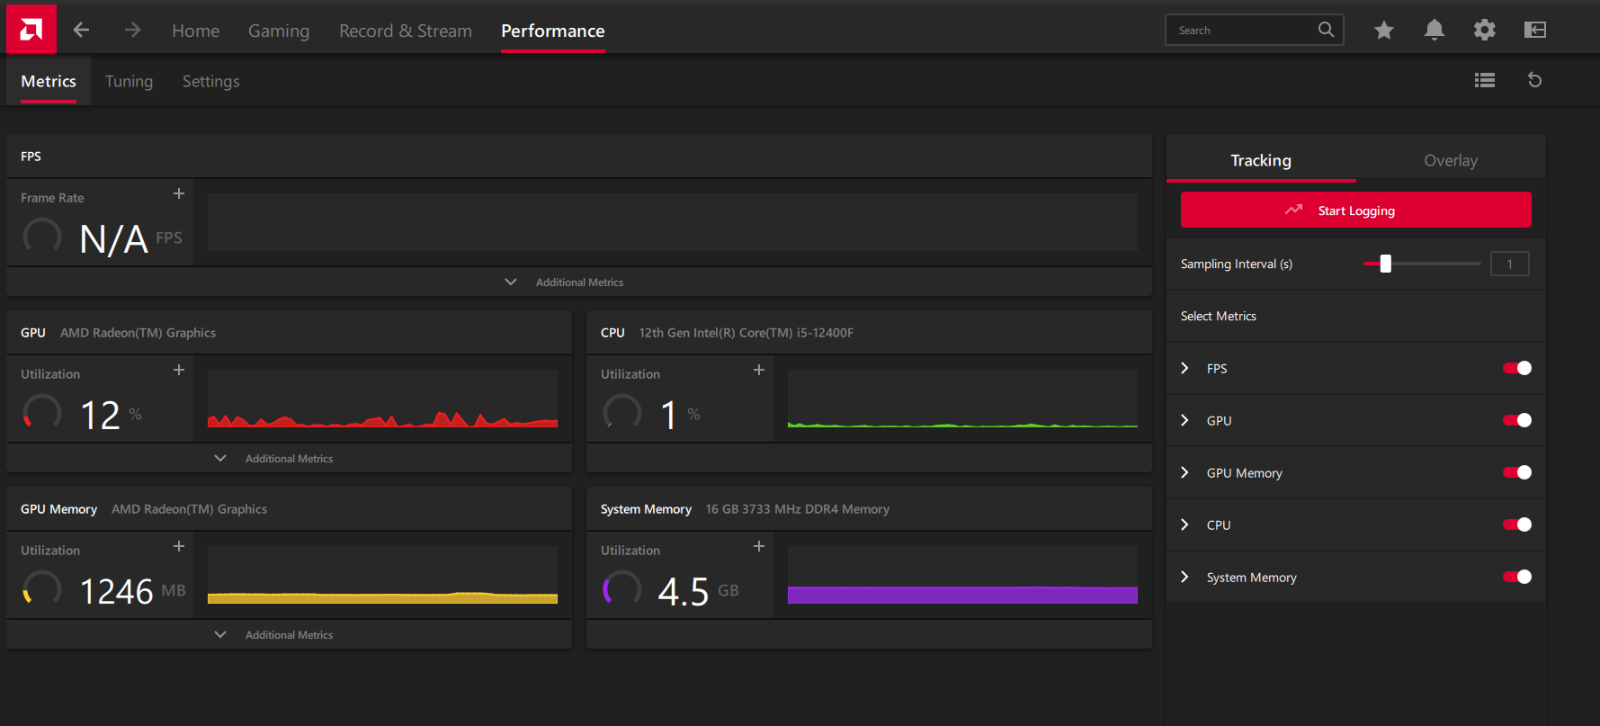The width and height of the screenshot is (1600, 726).
Task: Switch to the Tuning sub-tab
Action: pyautogui.click(x=129, y=81)
